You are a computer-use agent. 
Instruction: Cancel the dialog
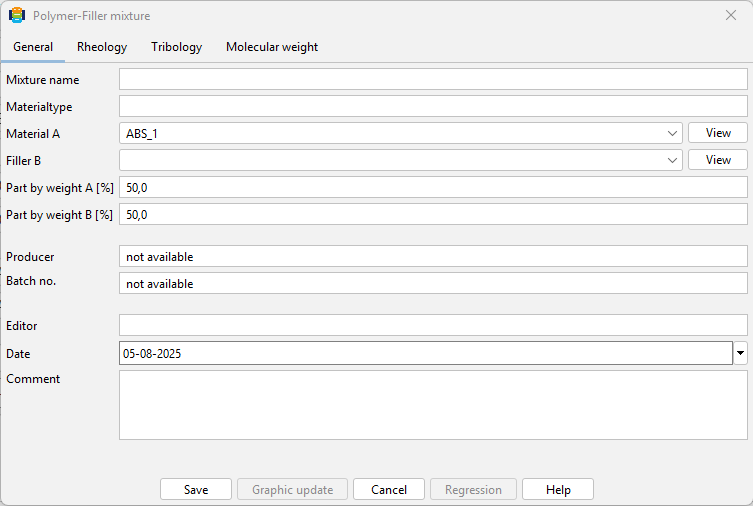click(x=389, y=489)
